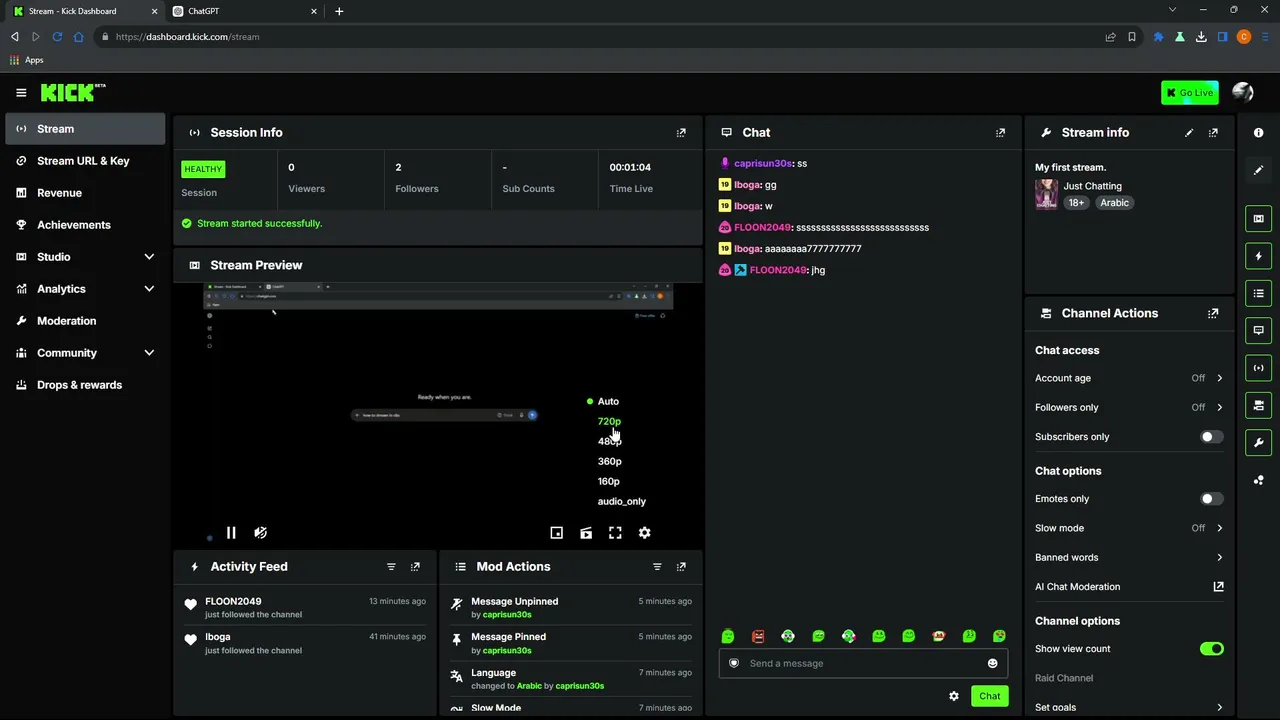Viewport: 1280px width, 720px height.
Task: Click the Kick logo
Action: pyautogui.click(x=73, y=93)
